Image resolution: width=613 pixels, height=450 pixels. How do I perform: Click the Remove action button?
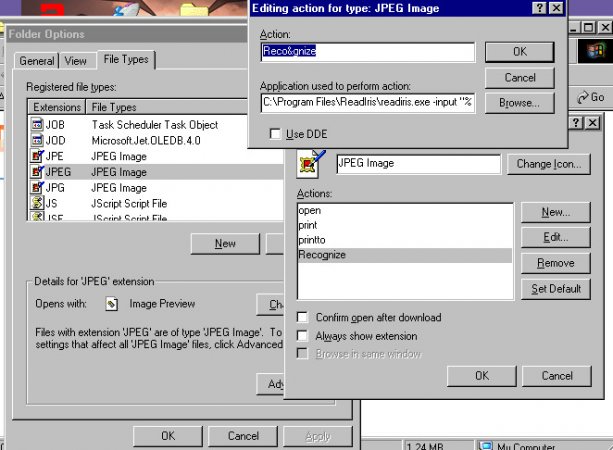[556, 263]
